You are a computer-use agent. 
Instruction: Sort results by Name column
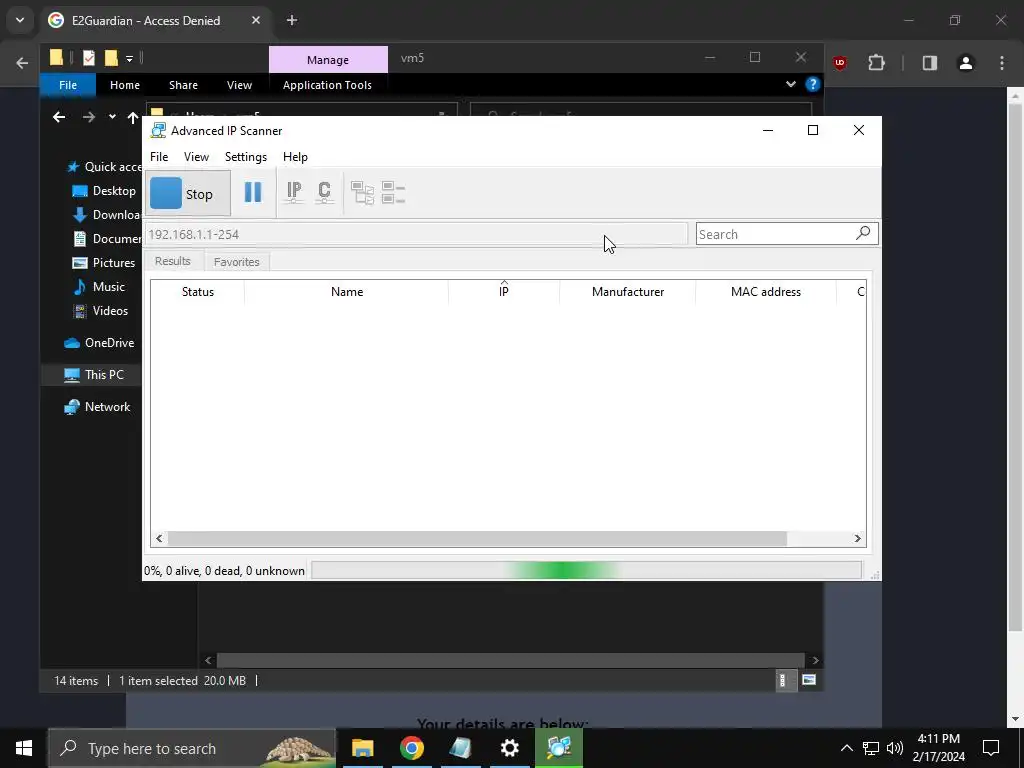coord(347,292)
